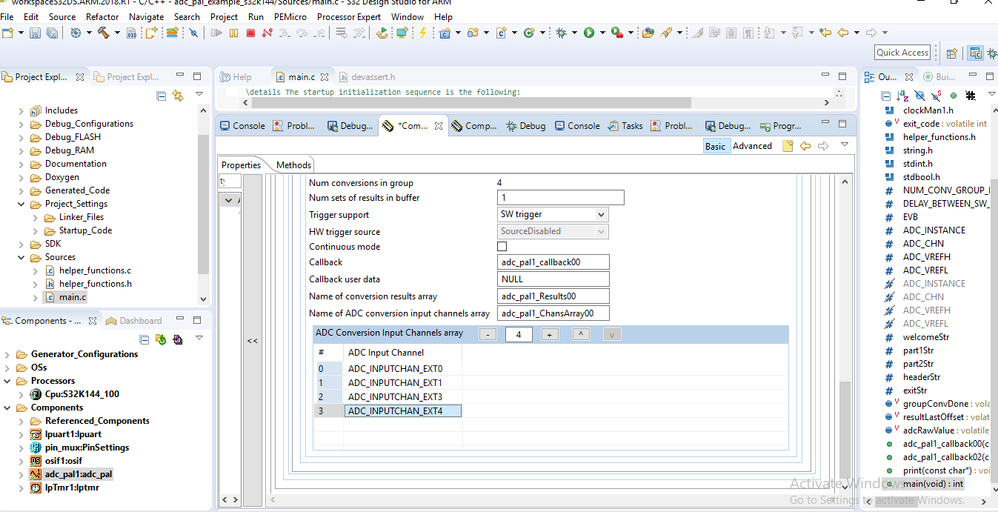Switch to the Methods tab
Screen dimensions: 998x512
(x=293, y=165)
